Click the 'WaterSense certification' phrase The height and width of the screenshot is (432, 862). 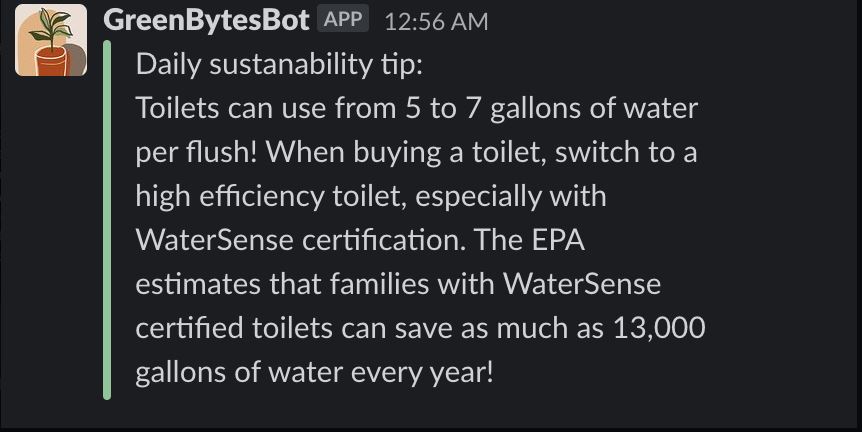click(338, 240)
